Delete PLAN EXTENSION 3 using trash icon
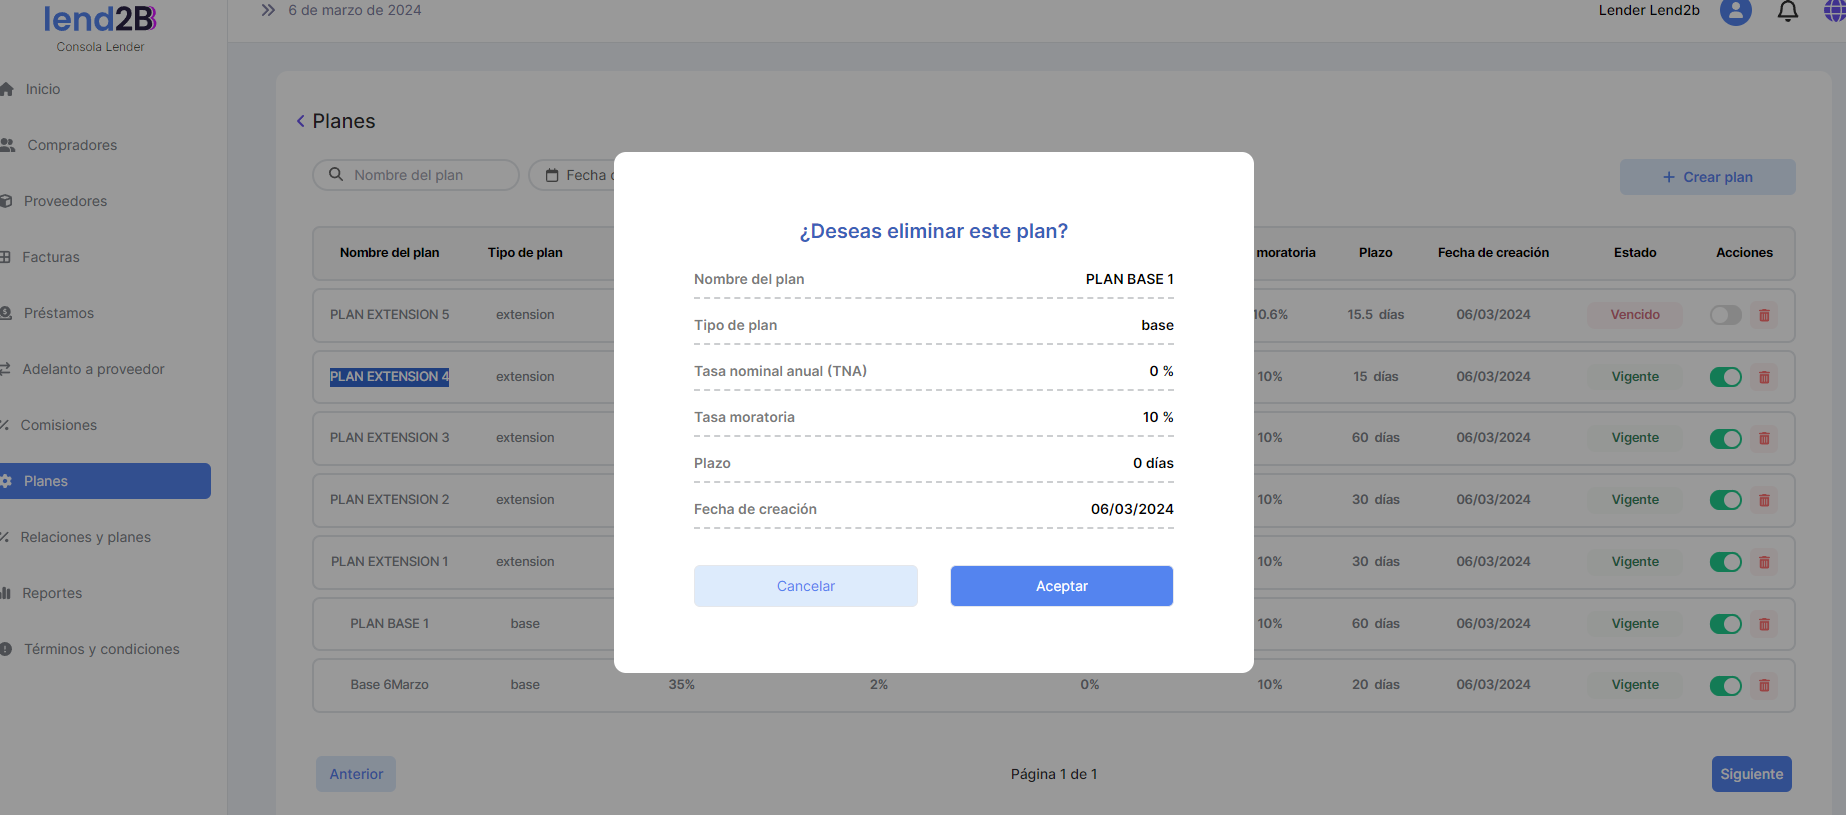Image resolution: width=1846 pixels, height=815 pixels. coord(1764,438)
